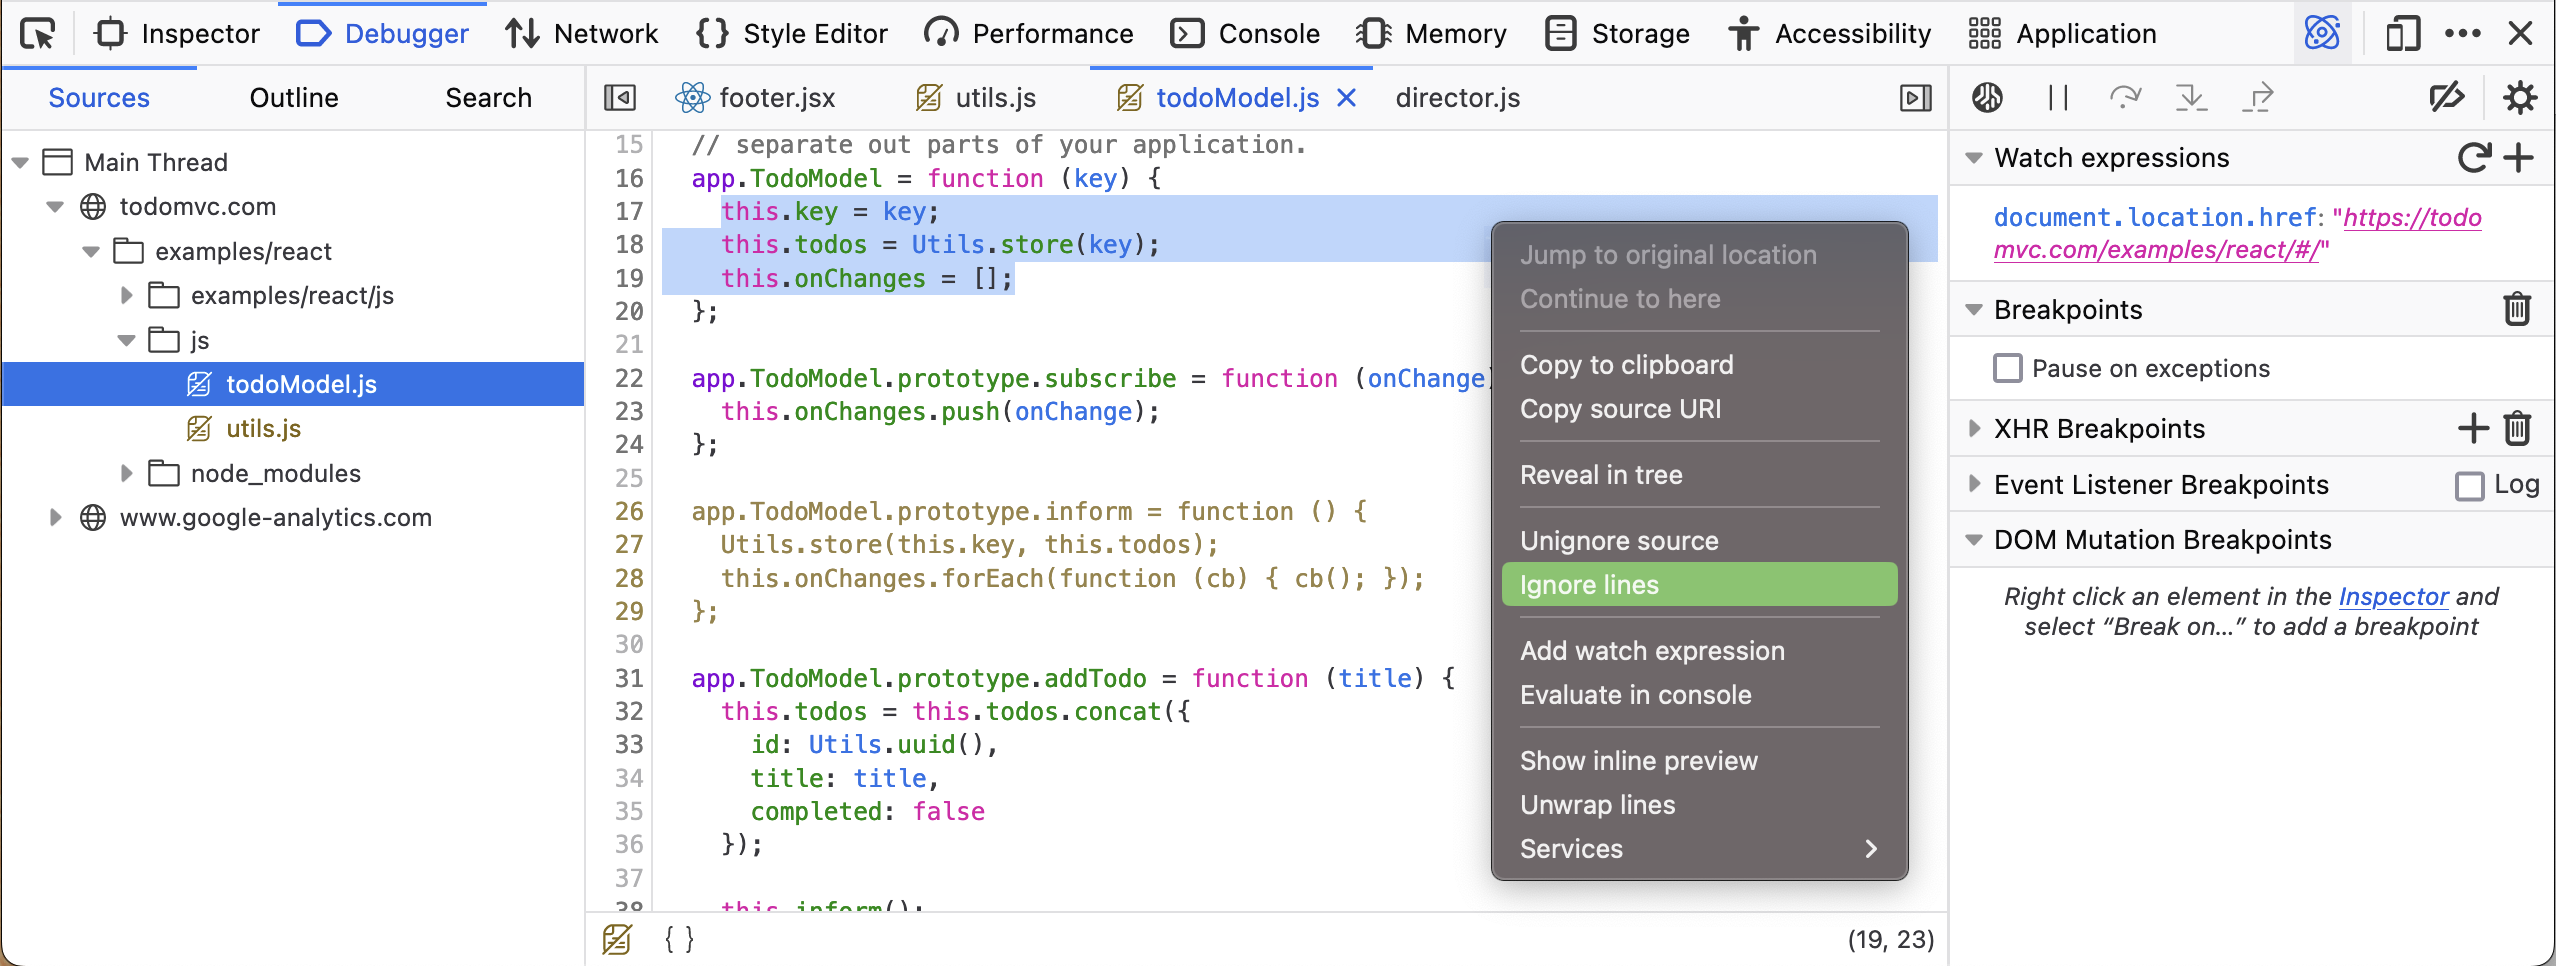
Task: Remove all breakpoints with trash icon
Action: point(2517,310)
